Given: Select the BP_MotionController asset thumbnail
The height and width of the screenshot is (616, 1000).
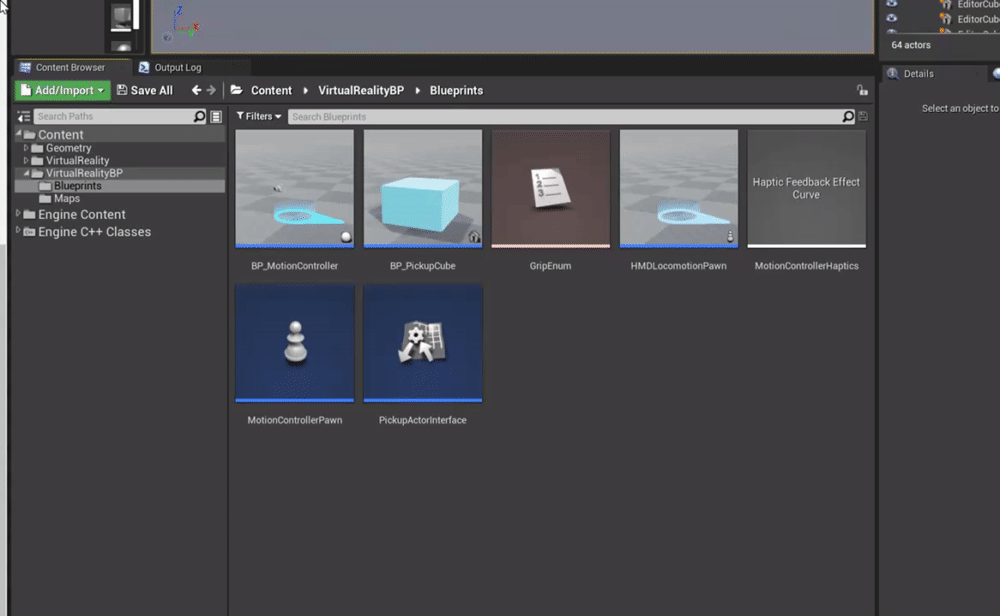Looking at the screenshot, I should (295, 189).
